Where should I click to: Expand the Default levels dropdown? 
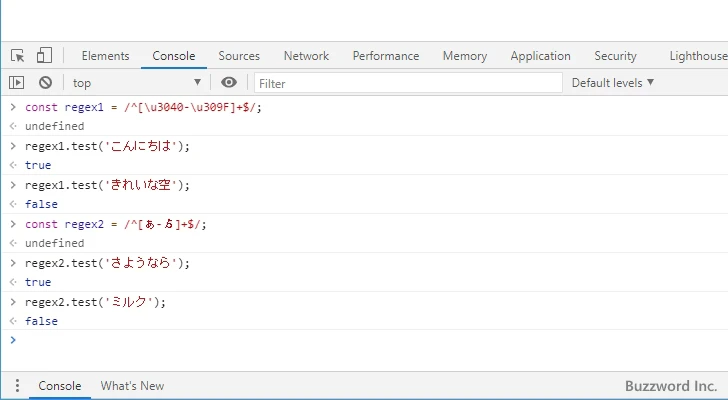612,83
